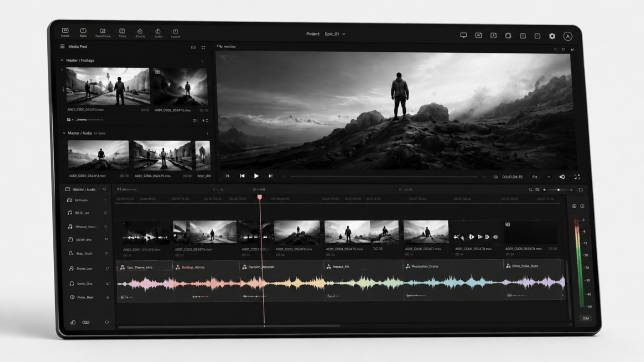Mute preview with the speaker volume icon

[562, 177]
